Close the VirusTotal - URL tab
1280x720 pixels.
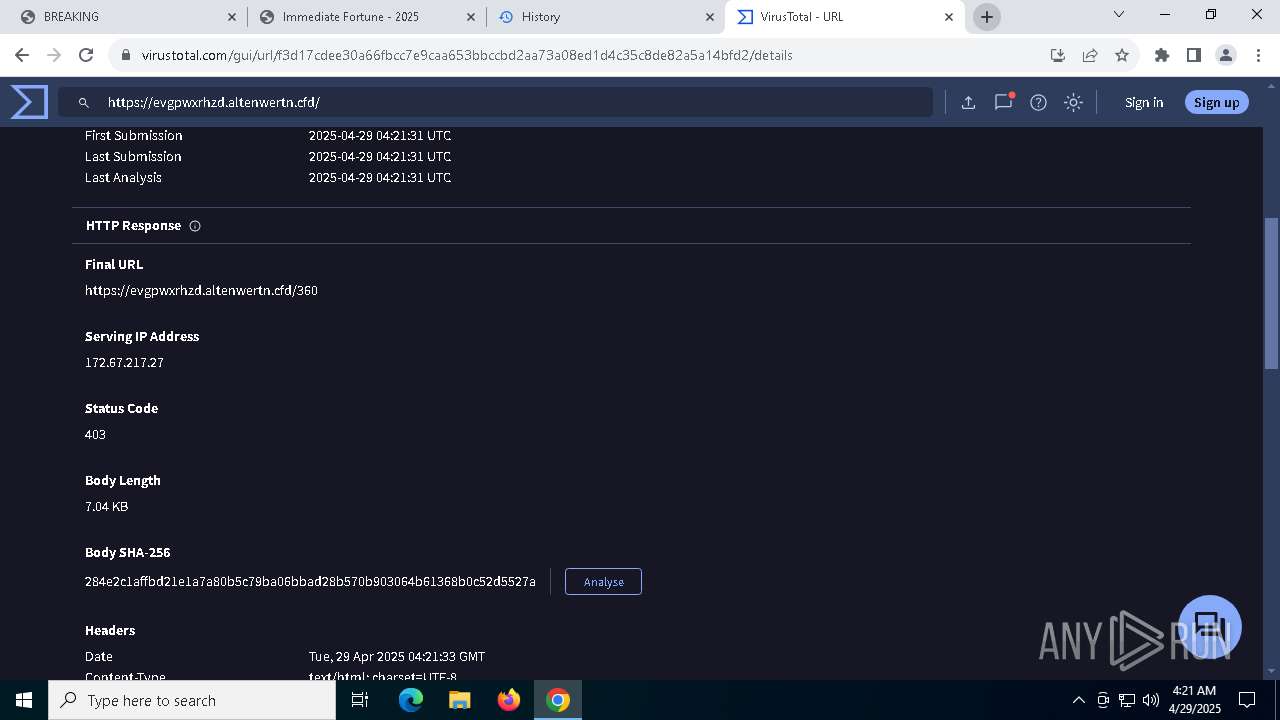pyautogui.click(x=949, y=17)
